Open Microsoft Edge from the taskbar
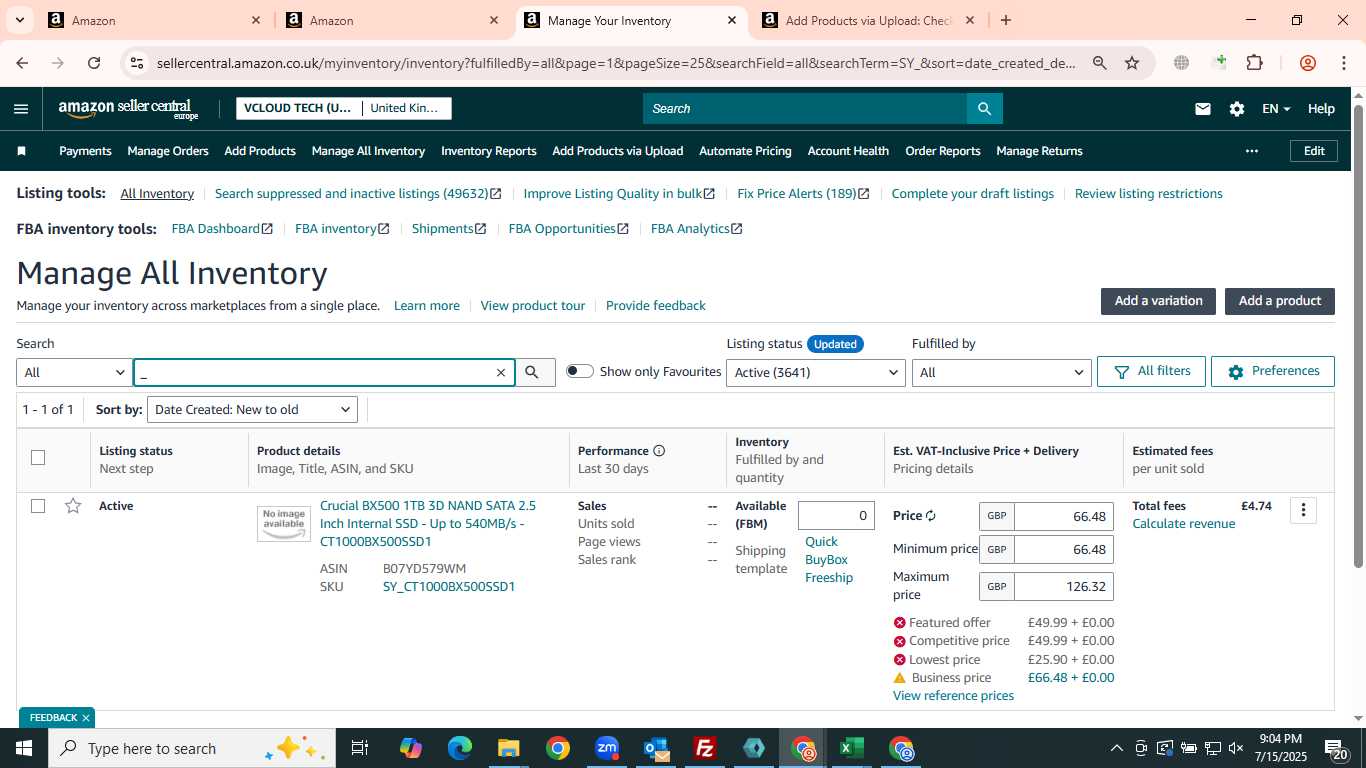The width and height of the screenshot is (1366, 768). (460, 748)
